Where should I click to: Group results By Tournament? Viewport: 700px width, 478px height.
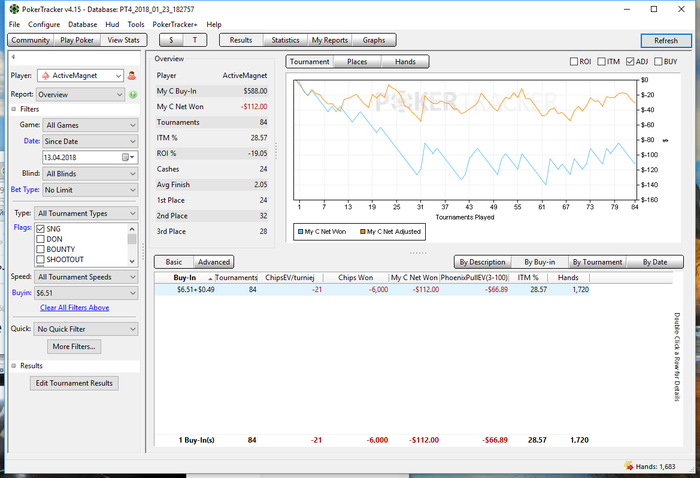(x=597, y=262)
